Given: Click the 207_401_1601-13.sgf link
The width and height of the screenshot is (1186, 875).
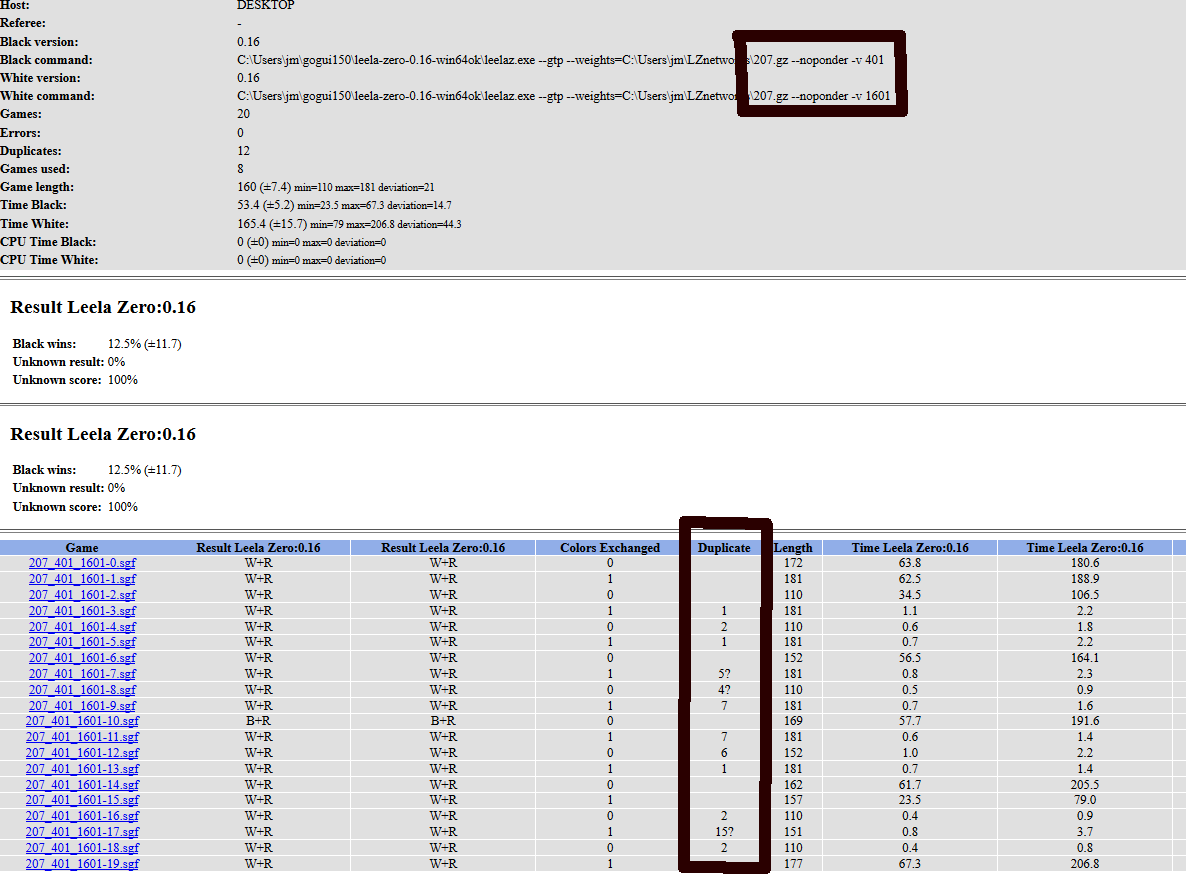Looking at the screenshot, I should [x=82, y=769].
